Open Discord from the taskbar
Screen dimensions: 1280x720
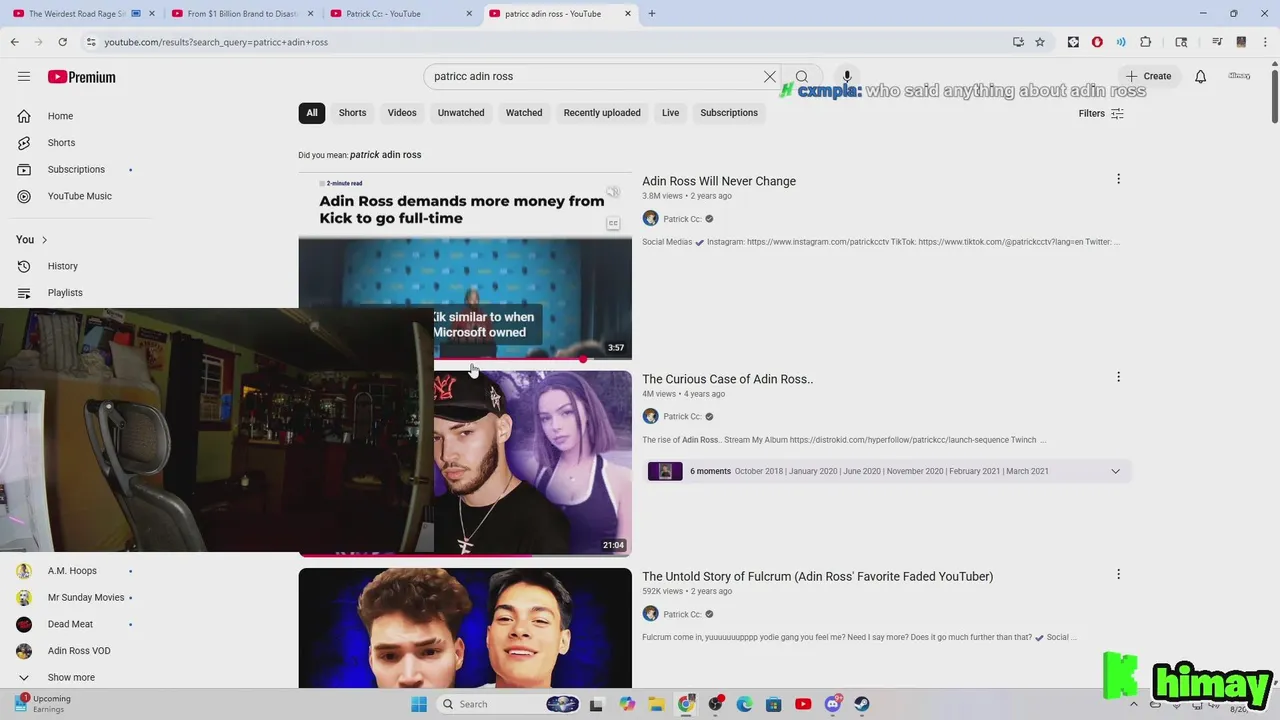pyautogui.click(x=833, y=704)
